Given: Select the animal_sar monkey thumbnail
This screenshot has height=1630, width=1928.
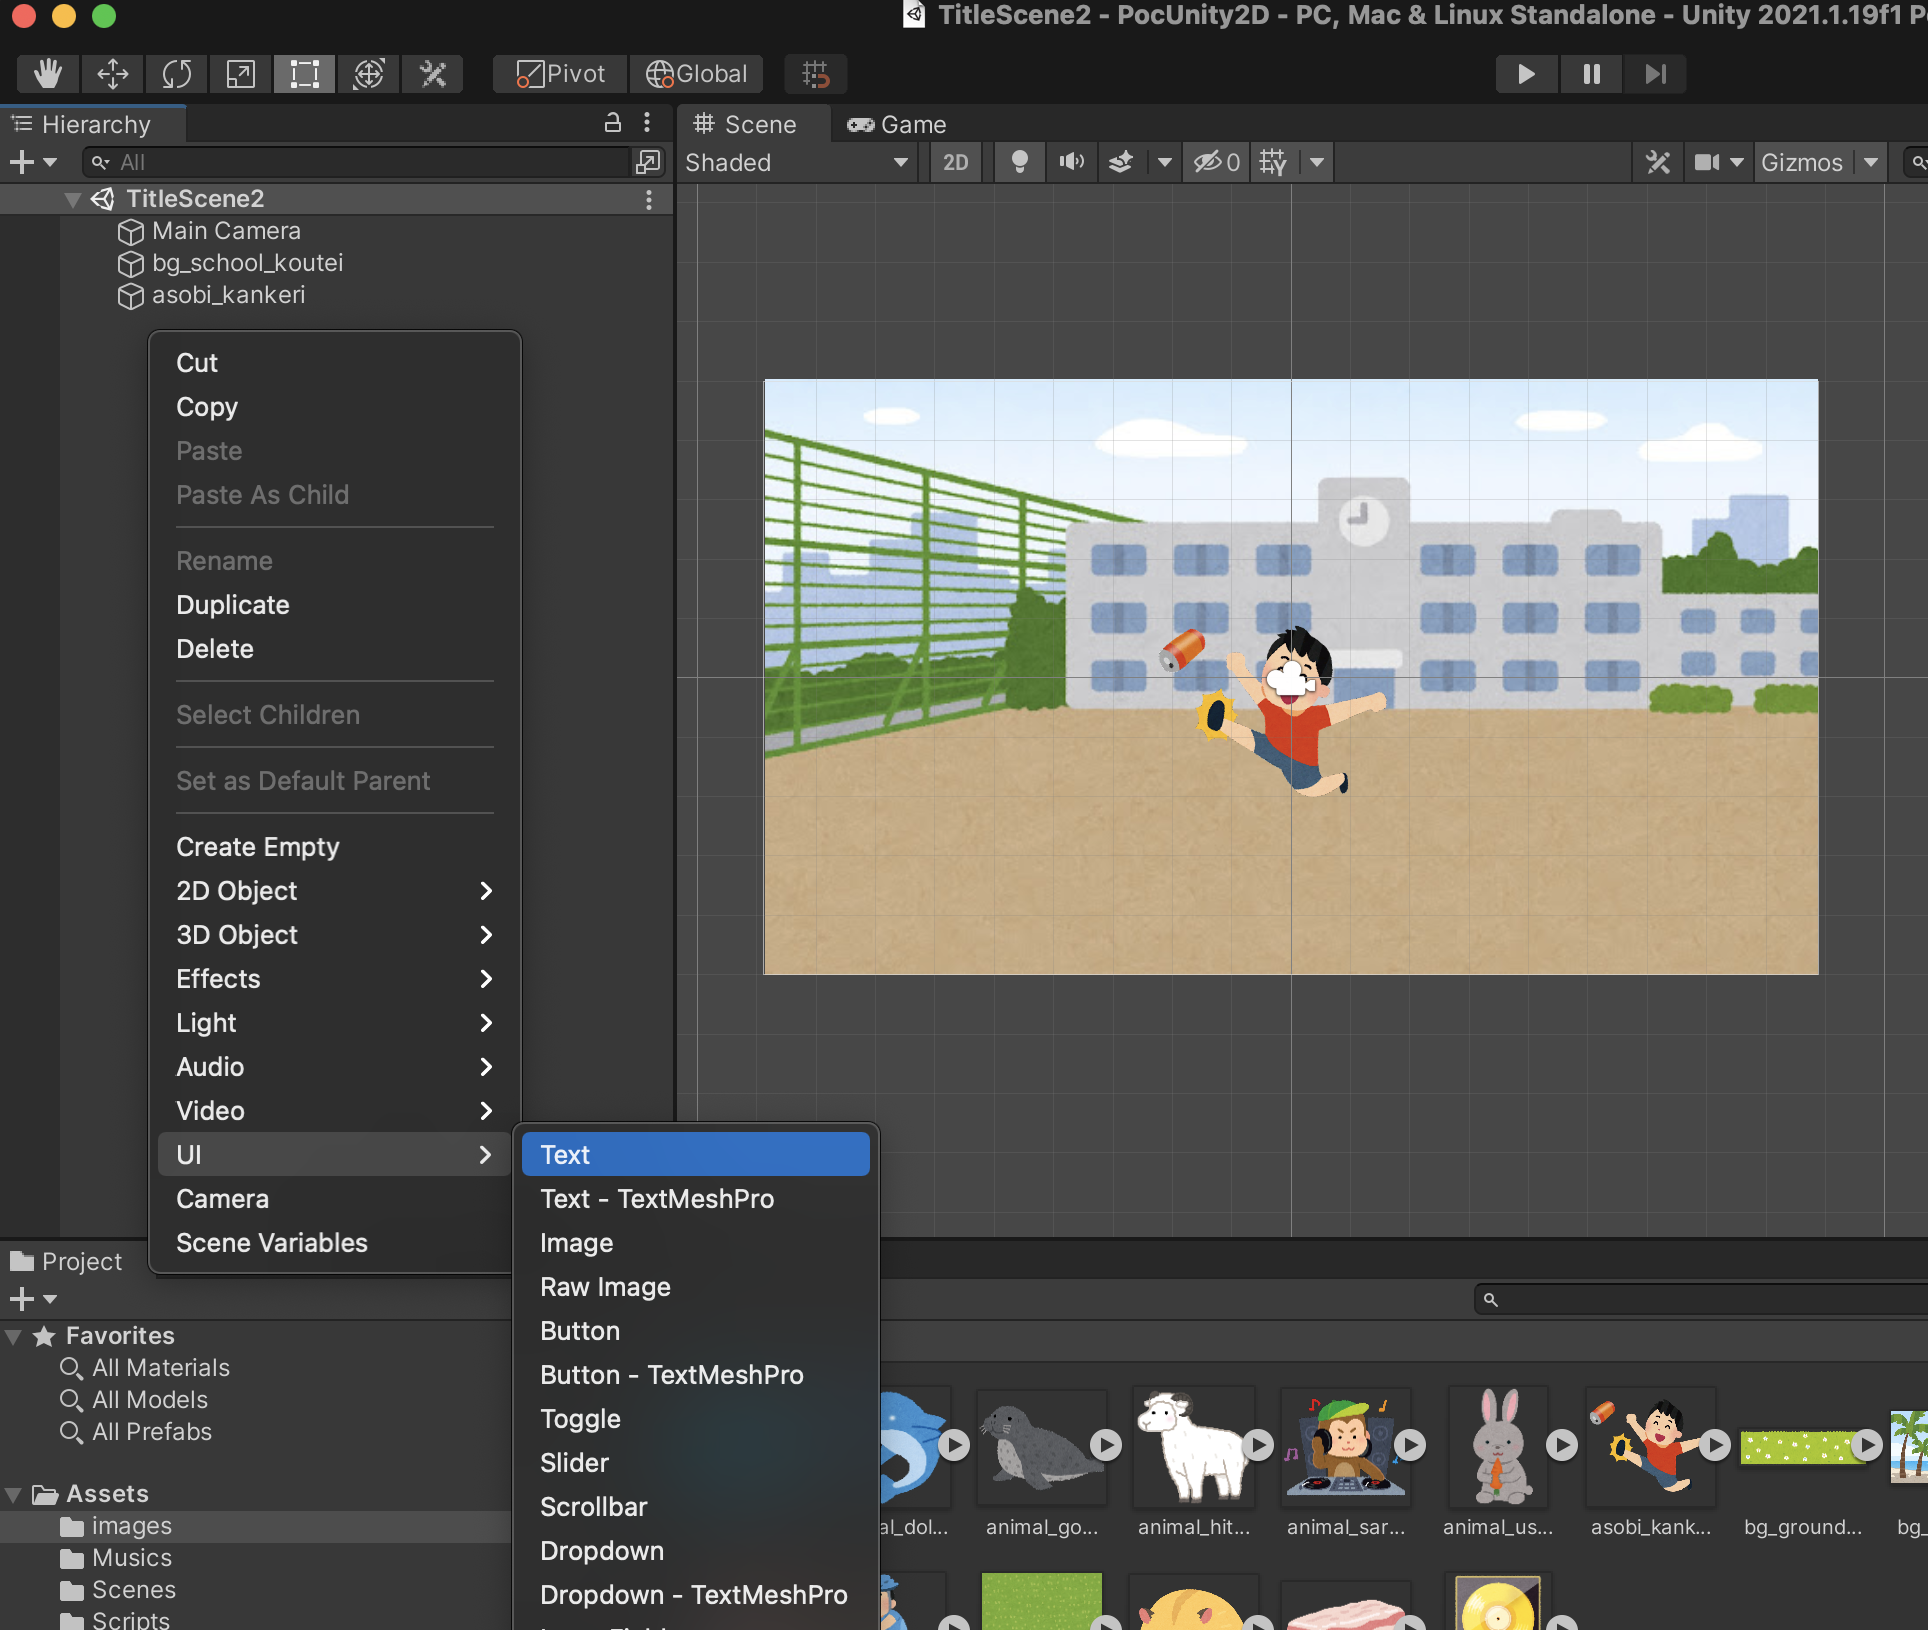Looking at the screenshot, I should (x=1345, y=1447).
